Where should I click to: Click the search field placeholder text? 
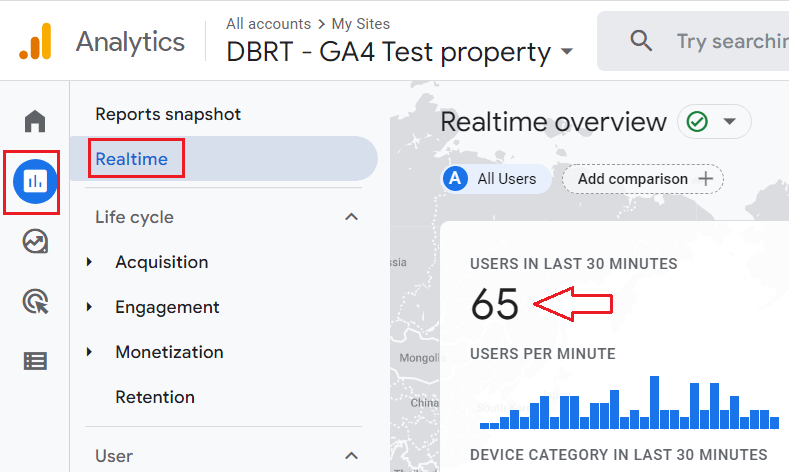733,41
